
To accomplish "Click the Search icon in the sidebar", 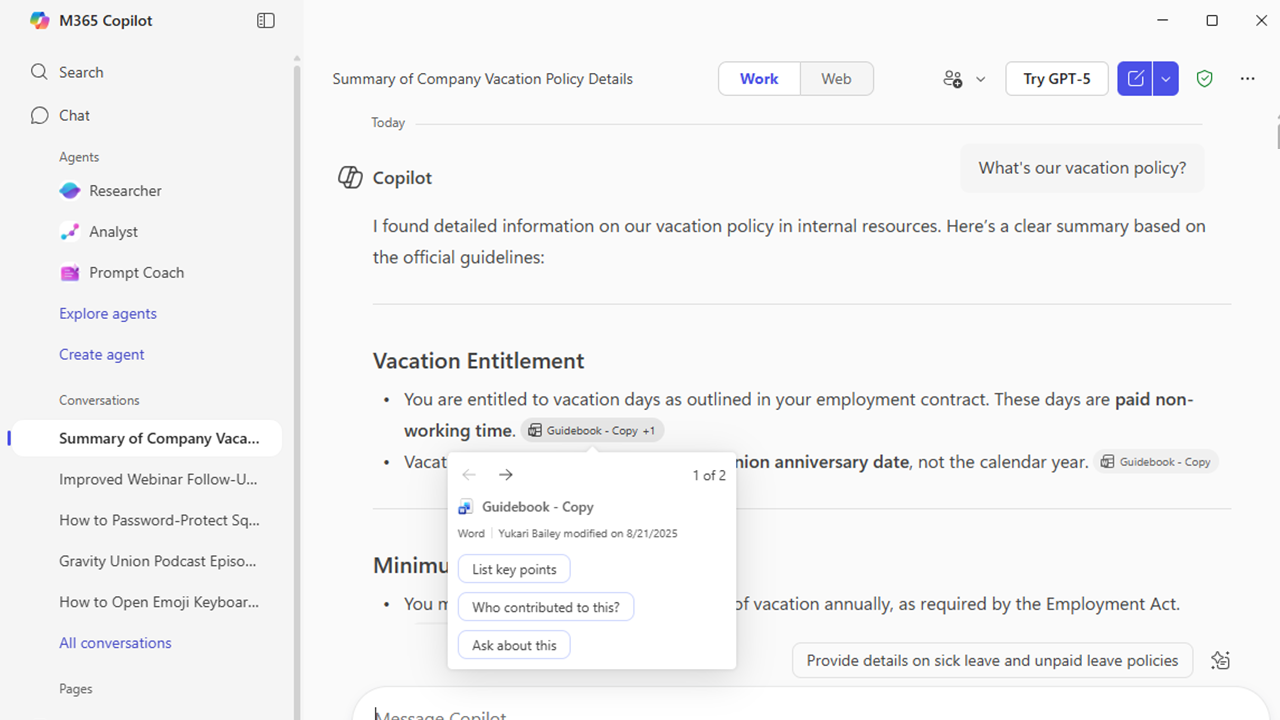I will (39, 71).
